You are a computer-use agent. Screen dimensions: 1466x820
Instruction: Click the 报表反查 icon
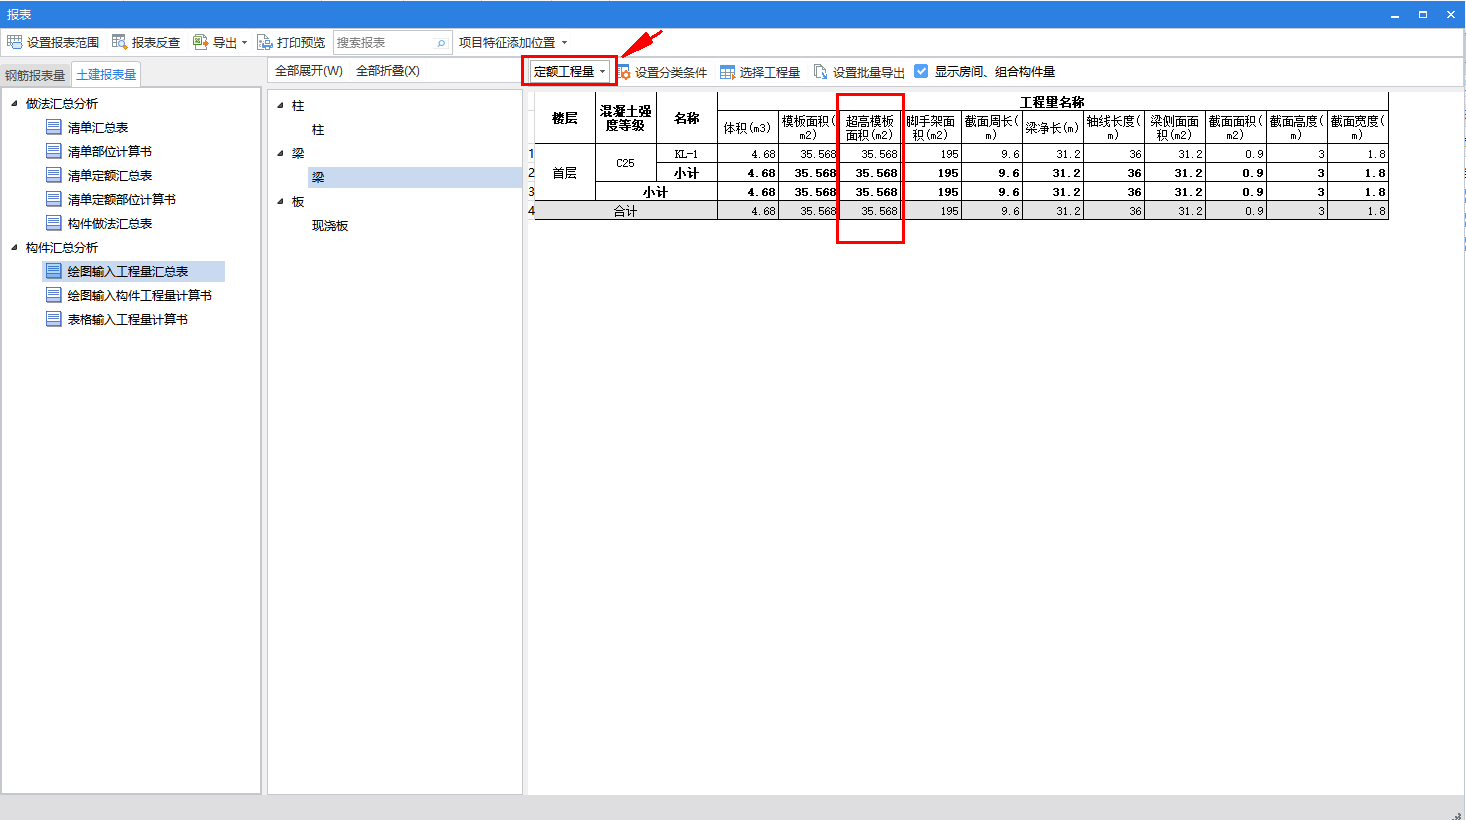click(119, 42)
